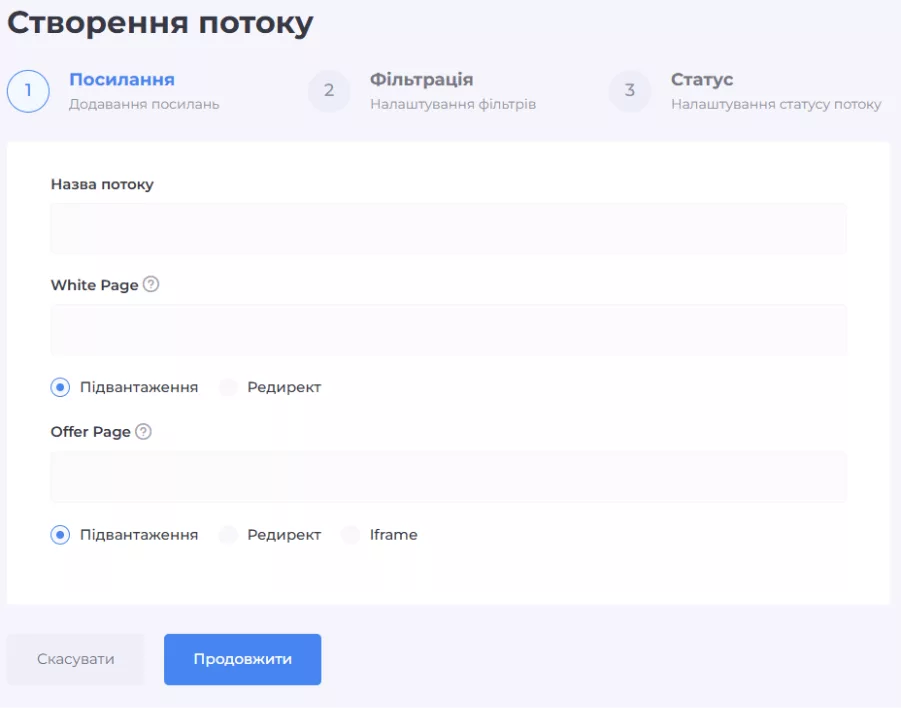
Task: Click into the White Page URL field
Action: tap(448, 330)
